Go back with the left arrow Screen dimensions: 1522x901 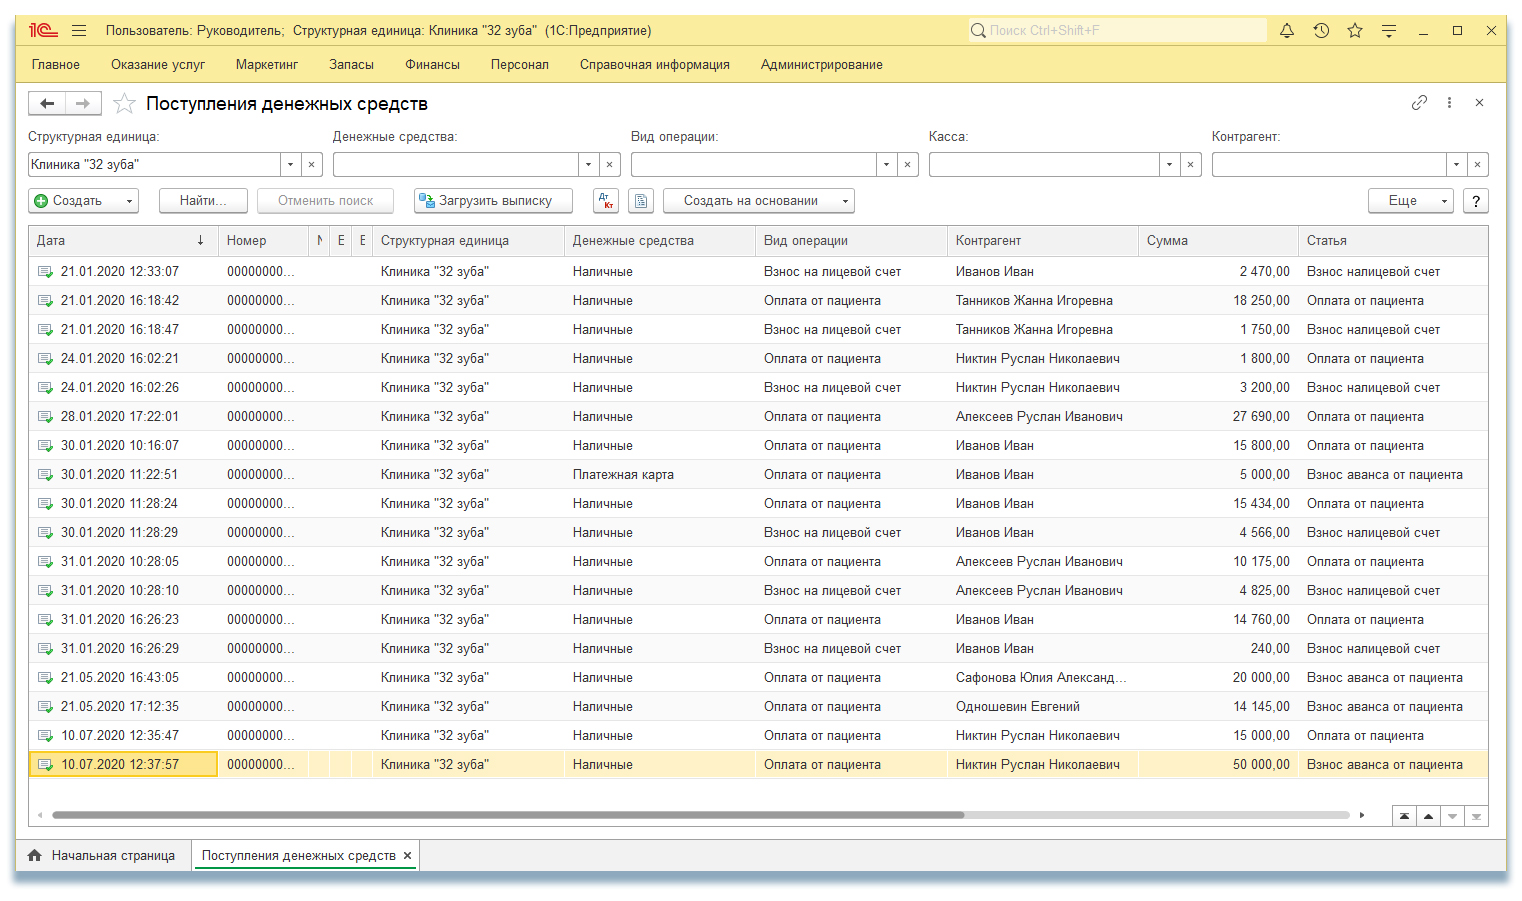coord(47,103)
